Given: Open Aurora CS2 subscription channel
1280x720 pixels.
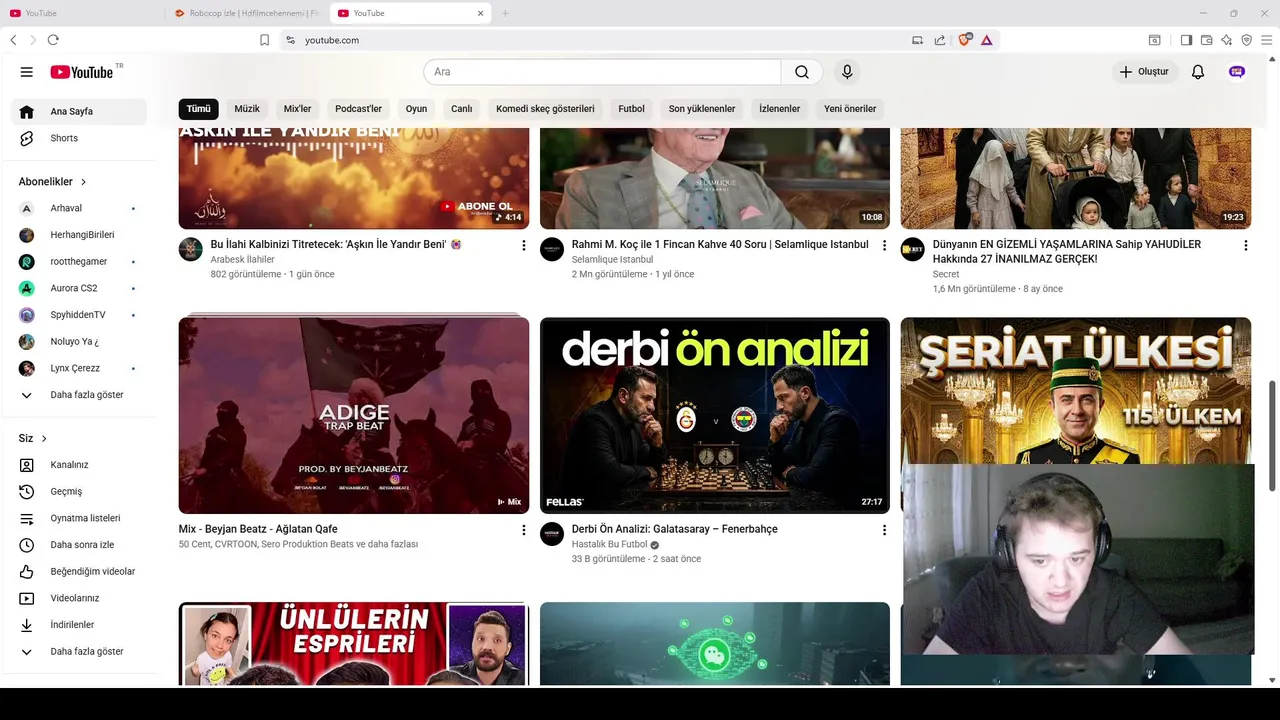Looking at the screenshot, I should pos(79,288).
